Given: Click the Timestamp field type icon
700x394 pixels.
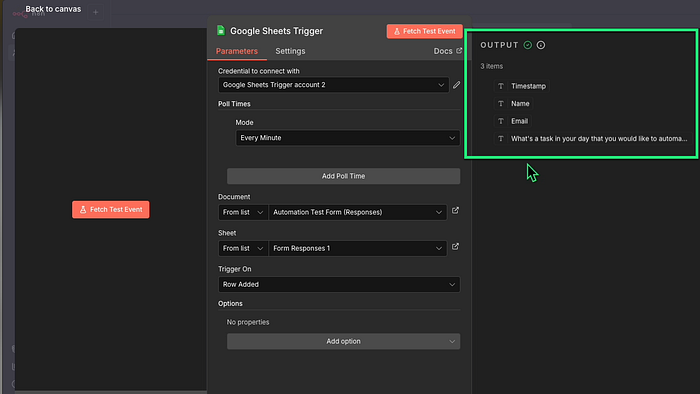Looking at the screenshot, I should pos(500,86).
